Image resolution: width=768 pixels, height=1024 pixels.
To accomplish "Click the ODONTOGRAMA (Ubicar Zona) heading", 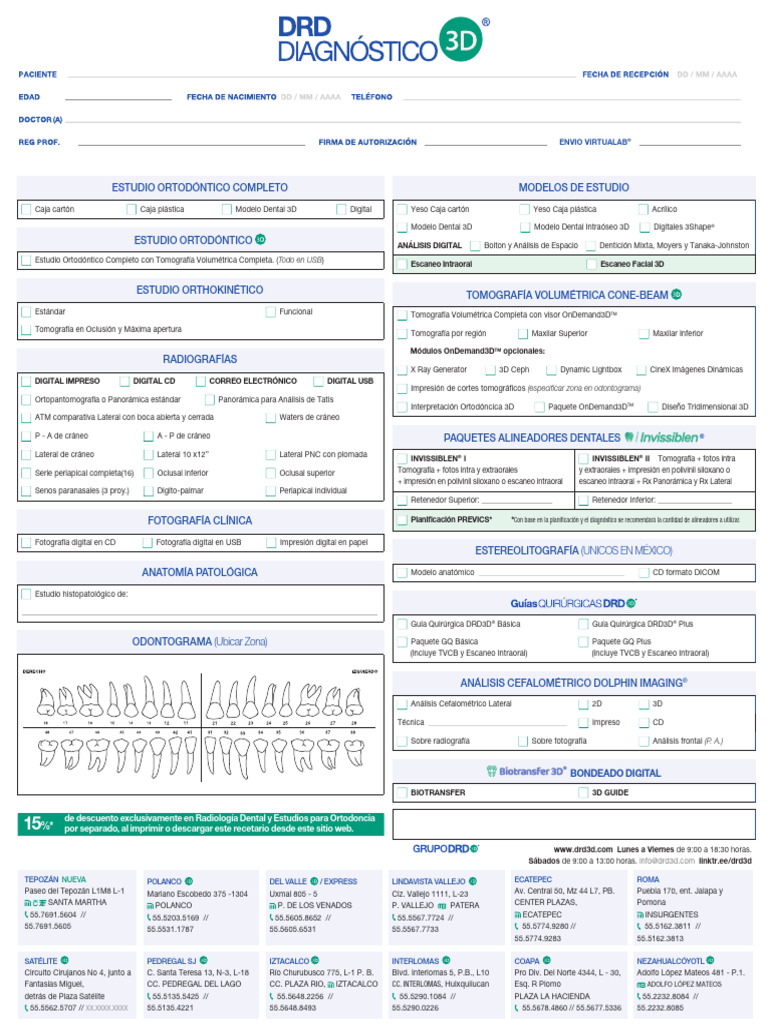I will (x=200, y=641).
